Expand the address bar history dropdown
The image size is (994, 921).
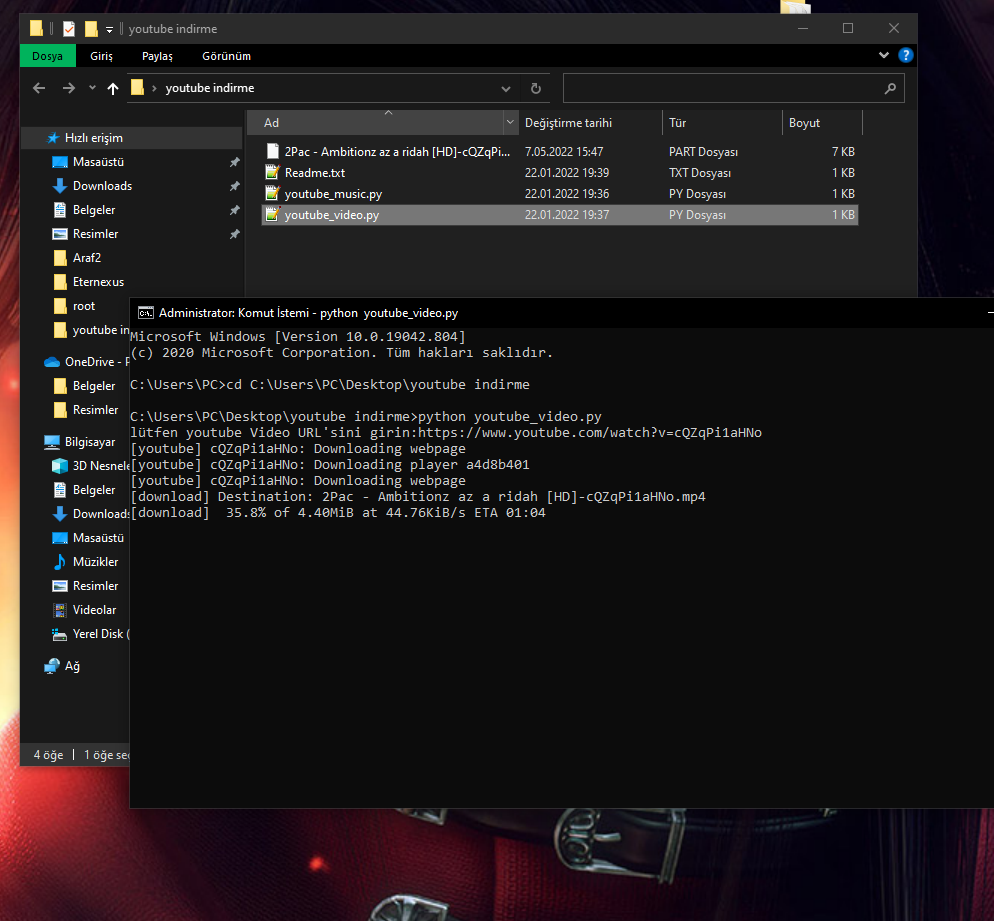[506, 89]
